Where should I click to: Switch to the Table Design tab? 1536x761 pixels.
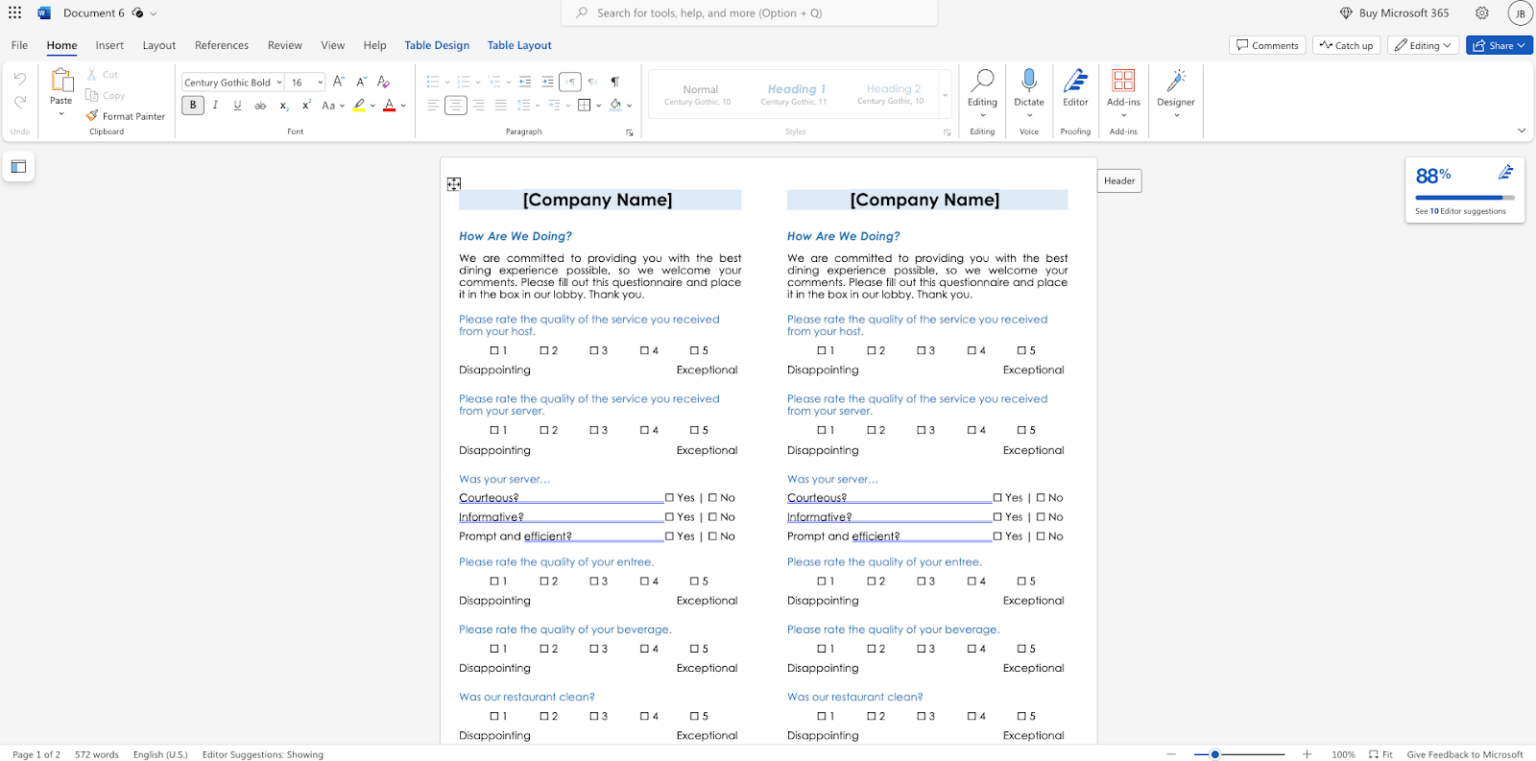tap(436, 45)
